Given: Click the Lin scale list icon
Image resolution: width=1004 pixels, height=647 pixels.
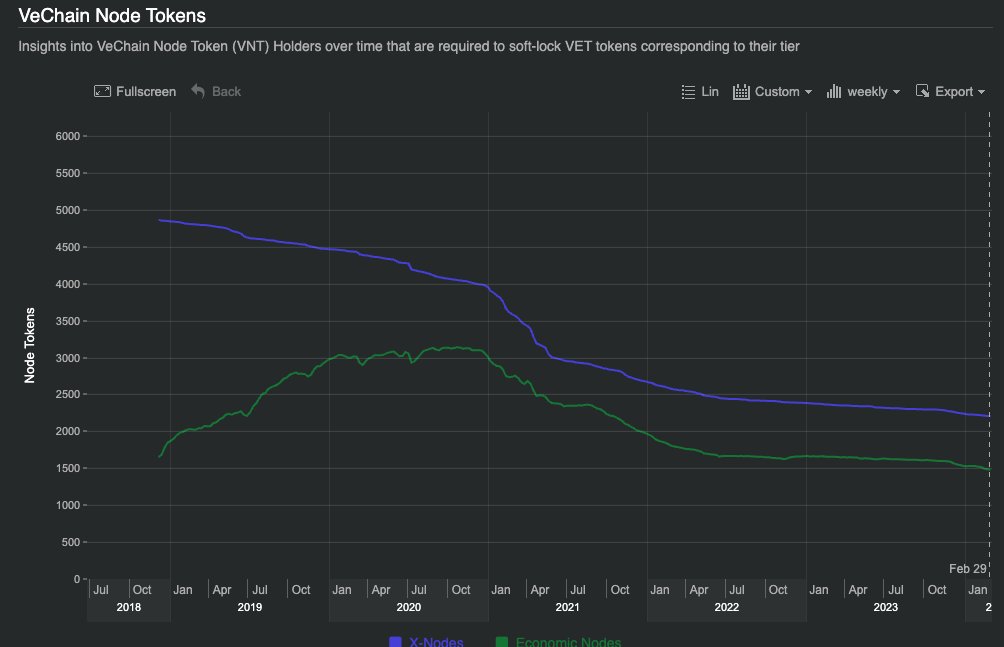Looking at the screenshot, I should (x=688, y=92).
